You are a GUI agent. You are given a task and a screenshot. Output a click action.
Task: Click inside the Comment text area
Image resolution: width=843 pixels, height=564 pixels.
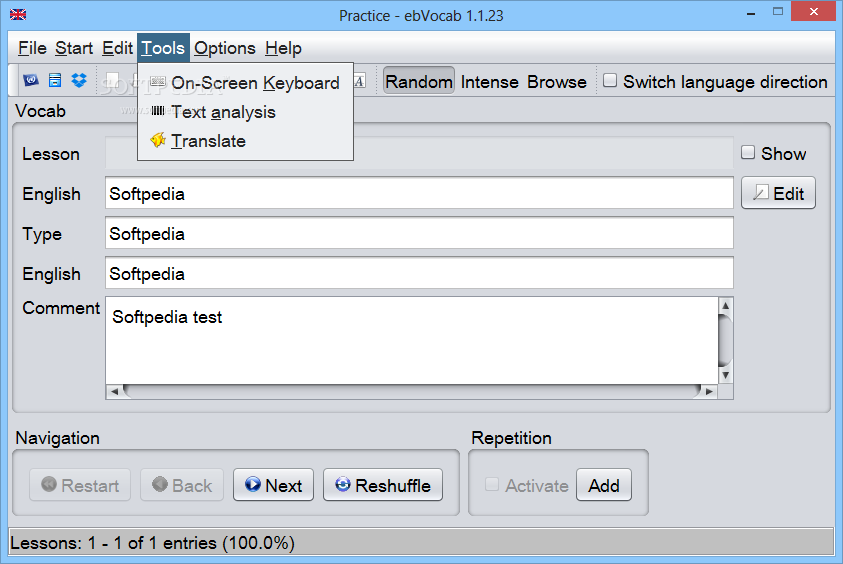(x=412, y=340)
